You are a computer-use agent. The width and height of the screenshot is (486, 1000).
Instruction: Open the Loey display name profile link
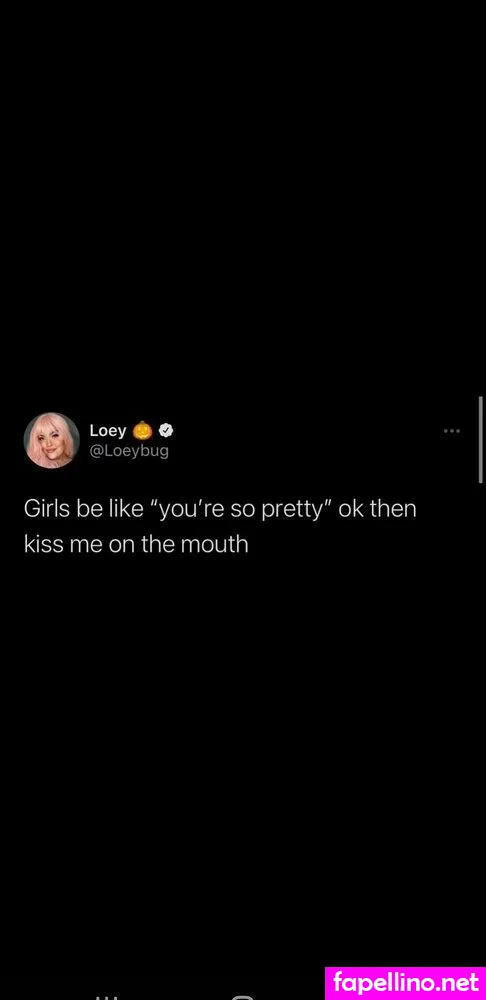[x=108, y=431]
